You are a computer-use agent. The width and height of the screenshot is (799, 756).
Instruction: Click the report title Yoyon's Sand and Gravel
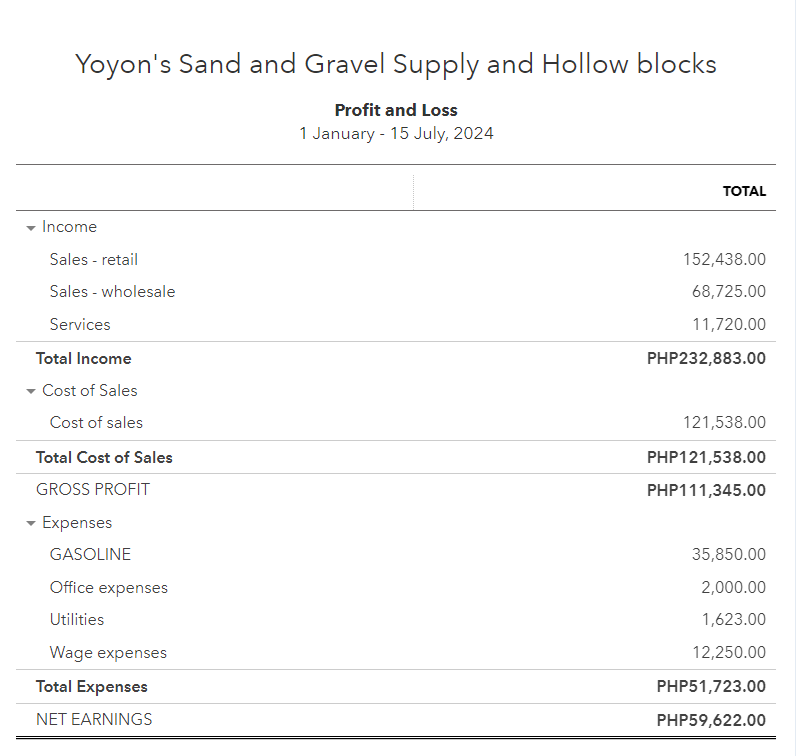pyautogui.click(x=396, y=65)
